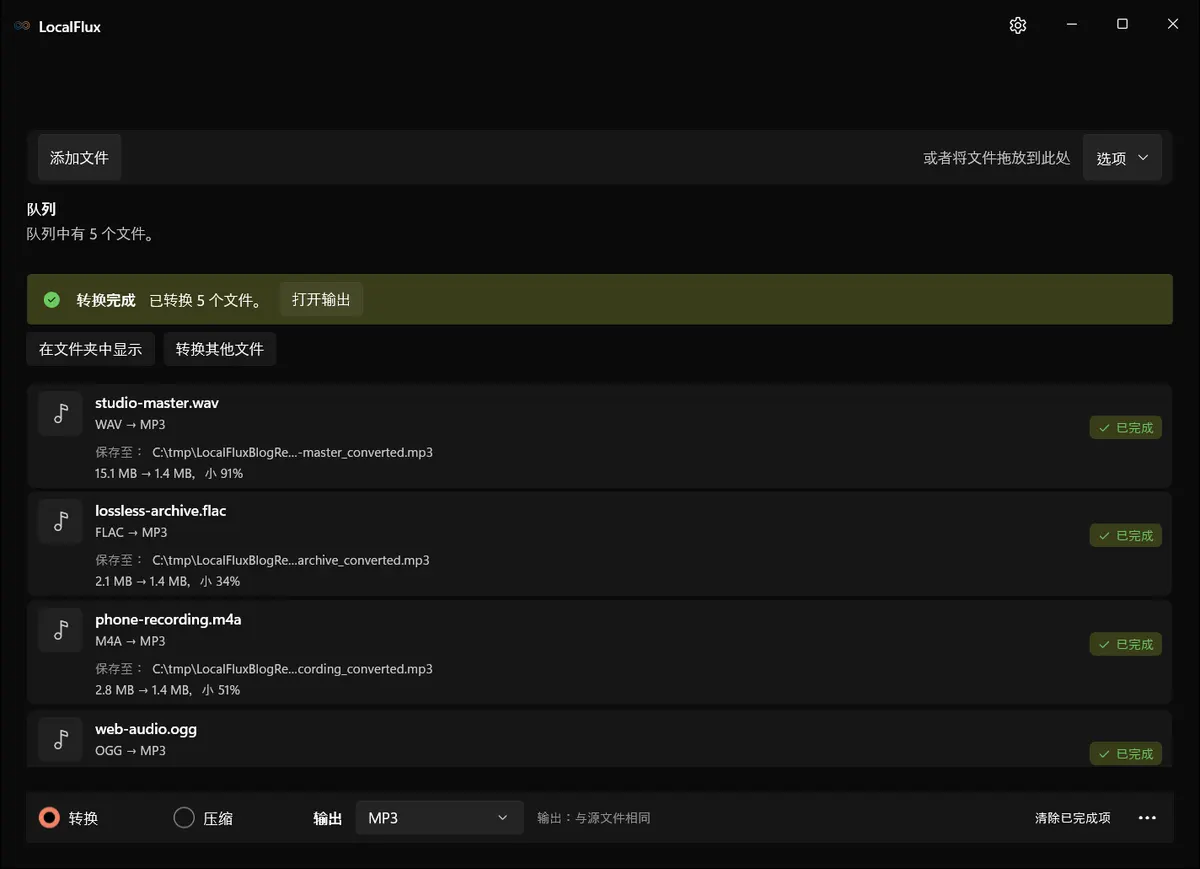Click the 已完成 badge for studio-master.wav

point(1126,428)
